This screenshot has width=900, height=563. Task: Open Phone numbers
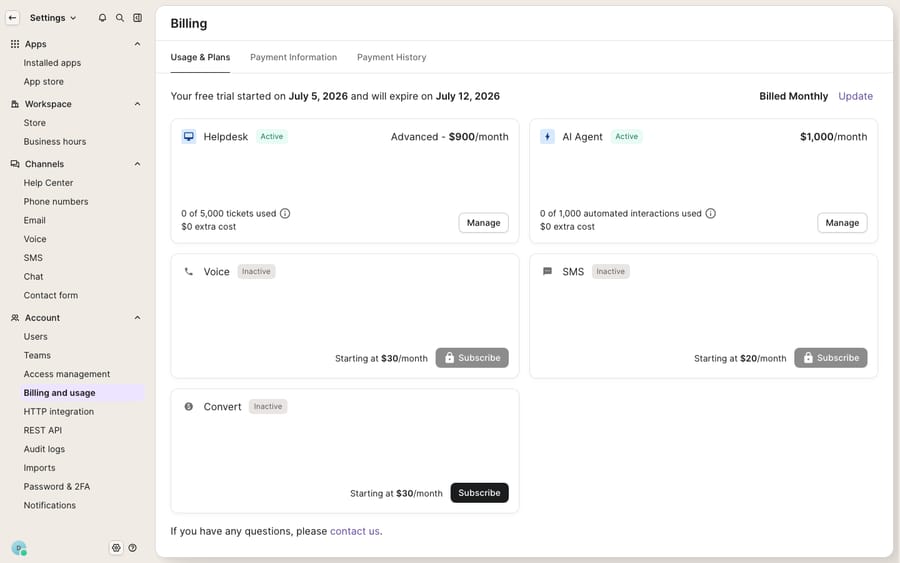(x=56, y=202)
